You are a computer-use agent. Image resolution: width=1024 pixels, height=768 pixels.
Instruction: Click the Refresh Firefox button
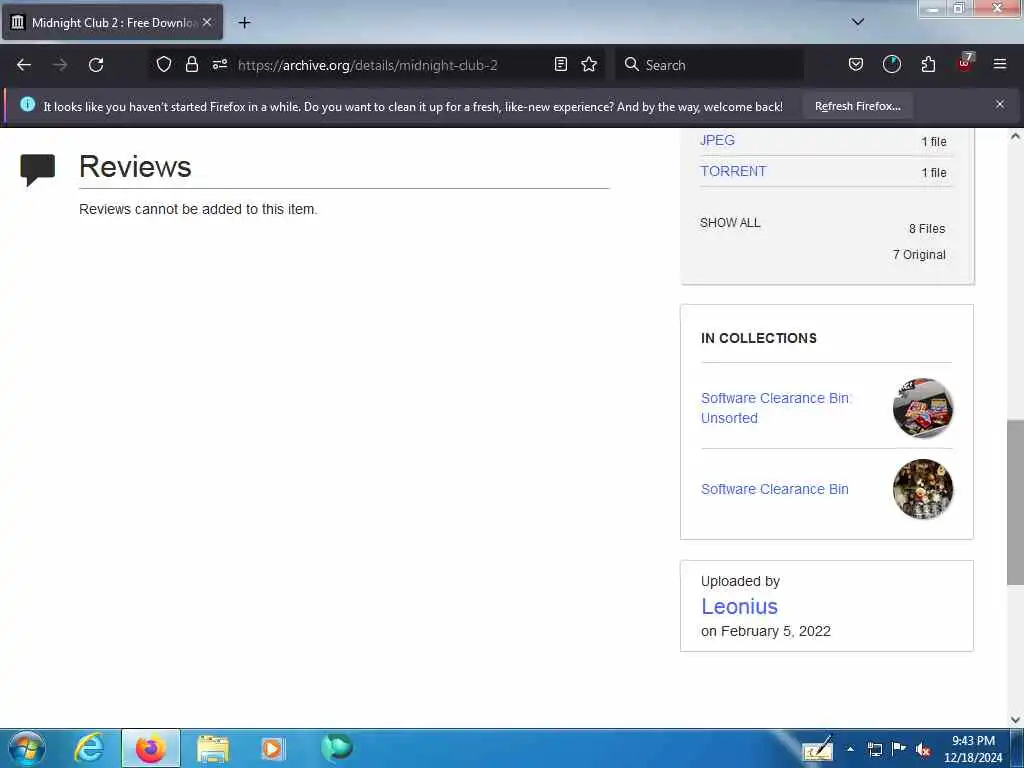(x=857, y=106)
